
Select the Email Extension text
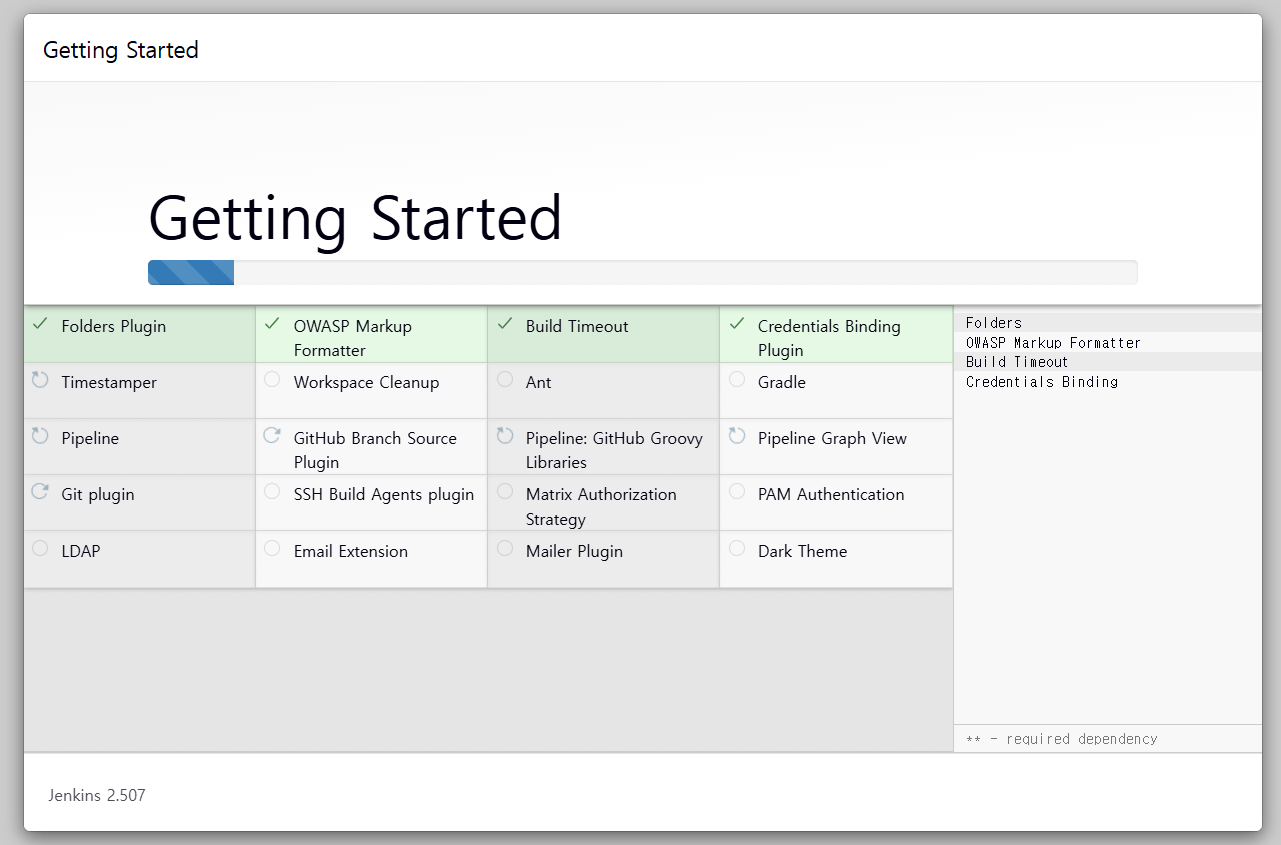pos(350,551)
